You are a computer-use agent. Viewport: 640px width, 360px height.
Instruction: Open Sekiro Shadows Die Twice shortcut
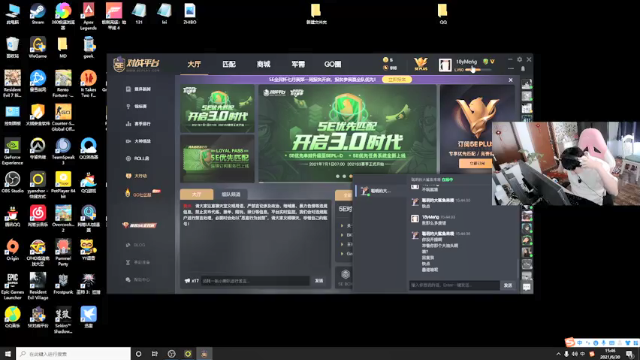[x=63, y=320]
